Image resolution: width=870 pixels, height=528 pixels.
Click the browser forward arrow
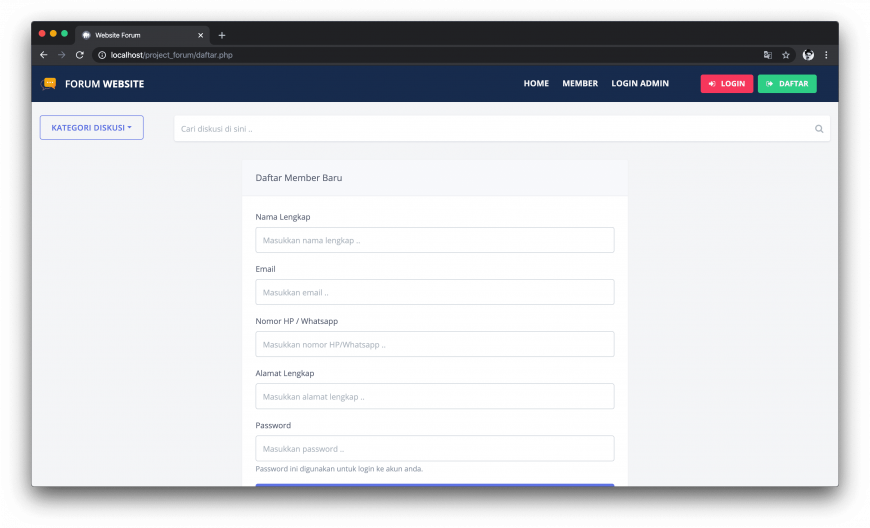tap(62, 55)
